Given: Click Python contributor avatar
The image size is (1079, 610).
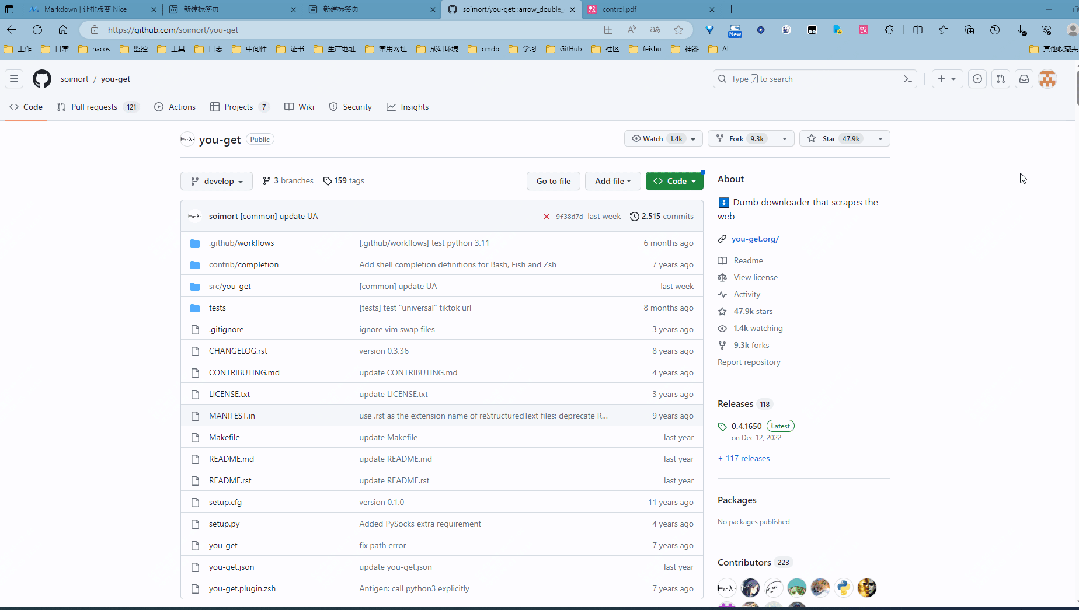Looking at the screenshot, I should 844,587.
